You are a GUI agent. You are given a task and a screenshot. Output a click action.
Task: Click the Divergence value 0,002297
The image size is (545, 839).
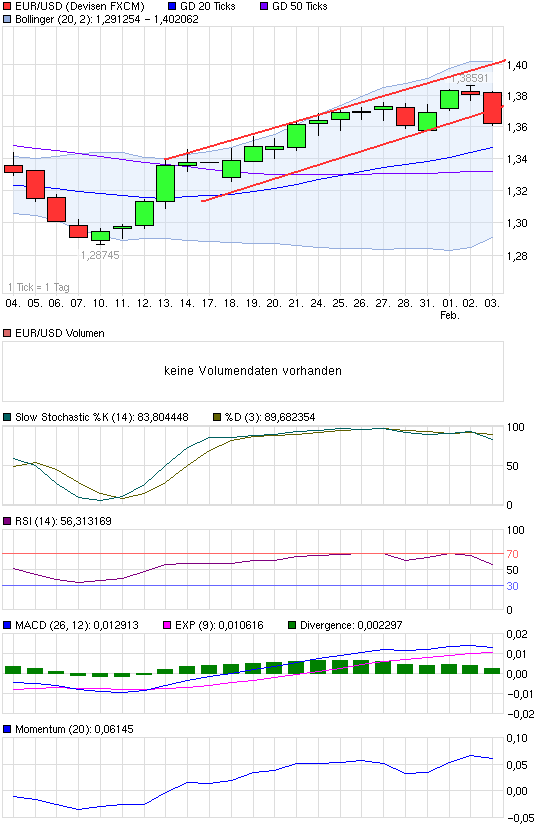coord(380,625)
